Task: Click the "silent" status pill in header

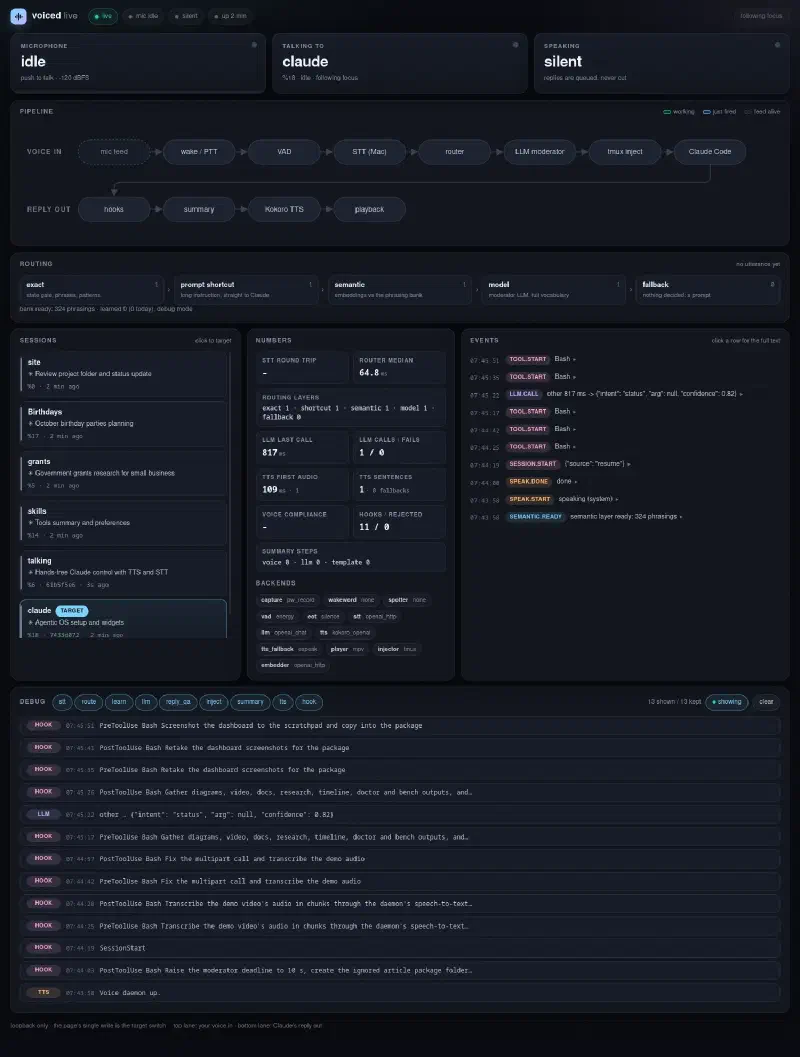Action: pyautogui.click(x=186, y=16)
